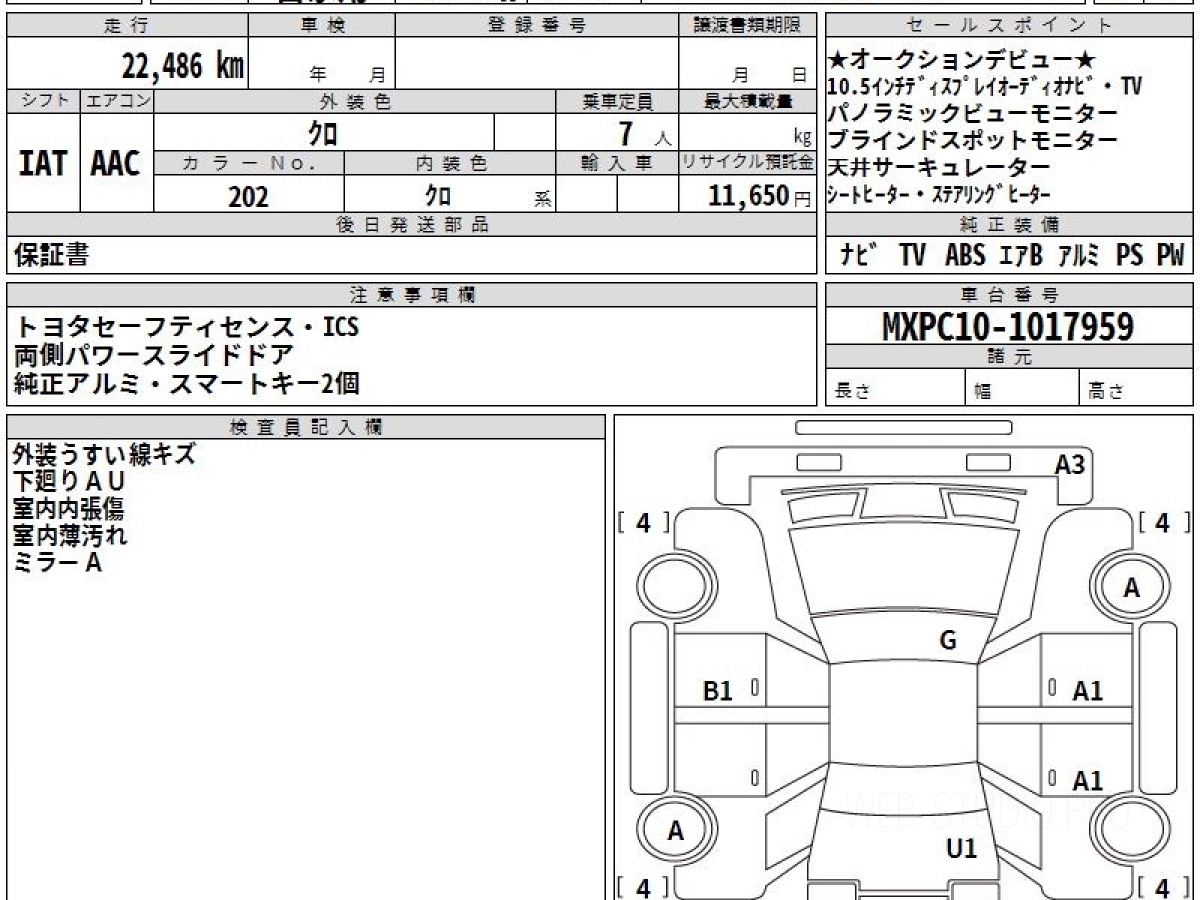Click inspector note 室内薄汚れ
The height and width of the screenshot is (900, 1200).
tap(70, 536)
